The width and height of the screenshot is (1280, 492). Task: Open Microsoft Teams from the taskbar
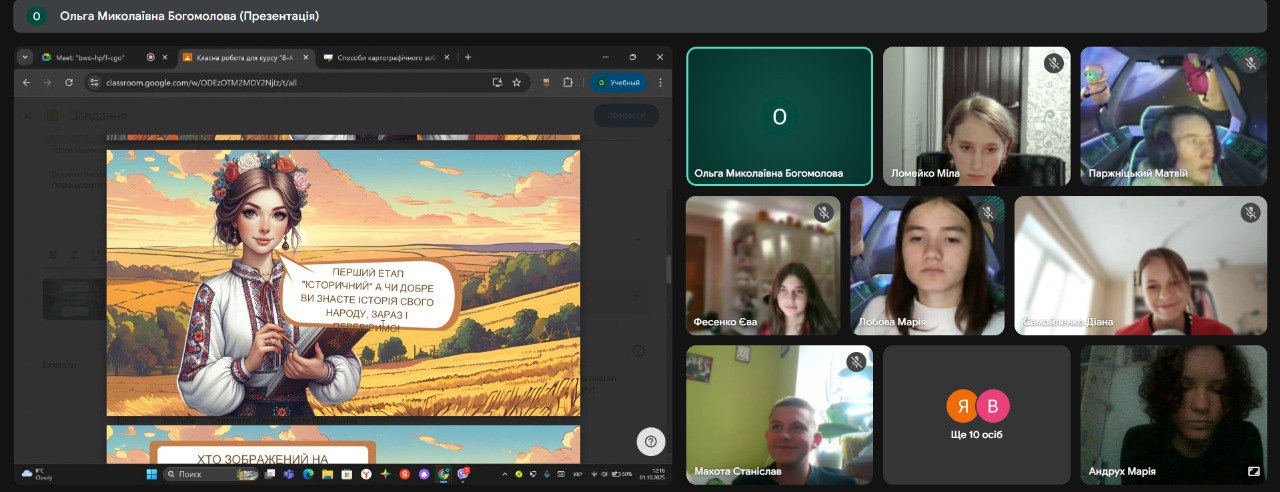289,474
